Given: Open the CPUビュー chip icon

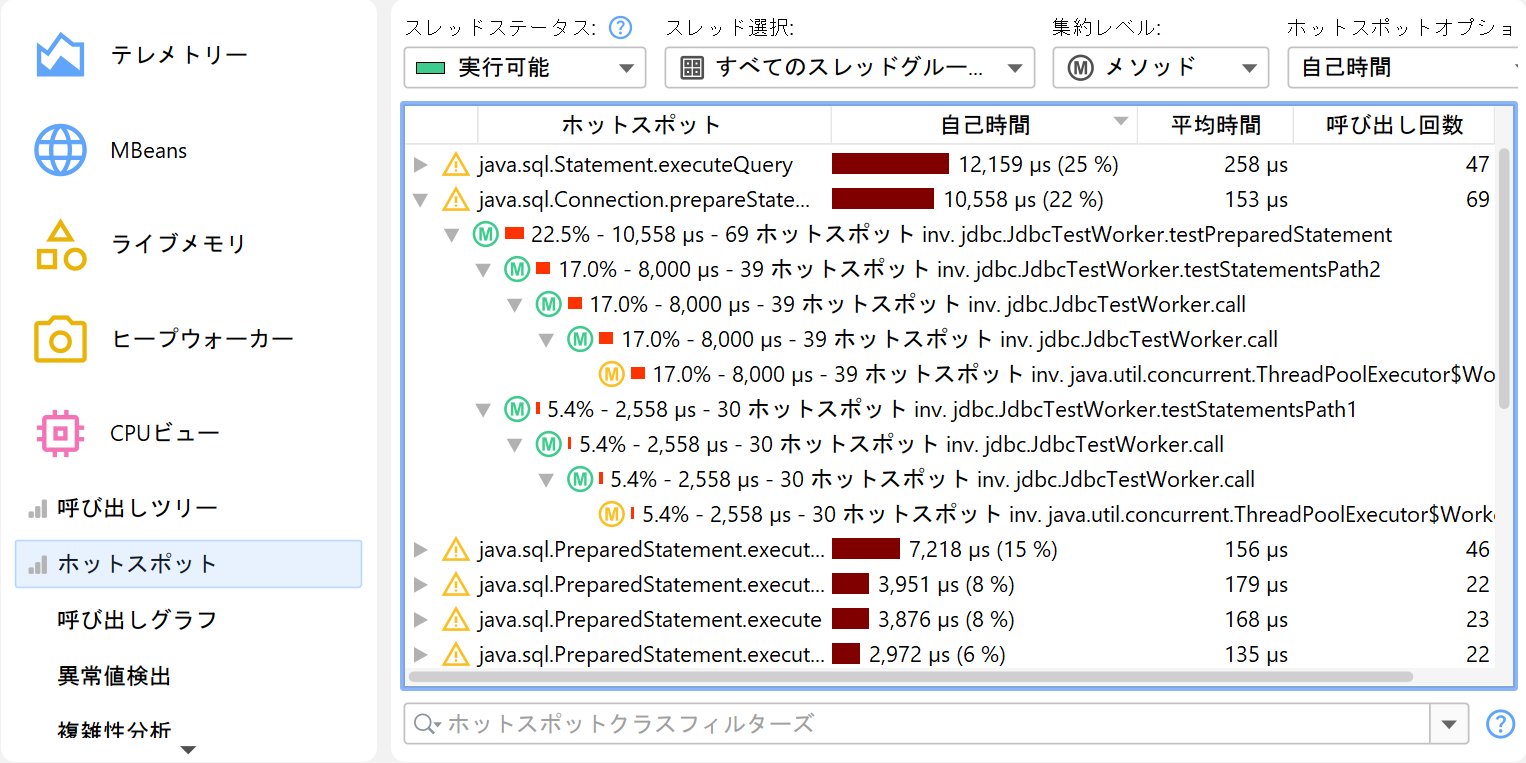Looking at the screenshot, I should pyautogui.click(x=60, y=433).
